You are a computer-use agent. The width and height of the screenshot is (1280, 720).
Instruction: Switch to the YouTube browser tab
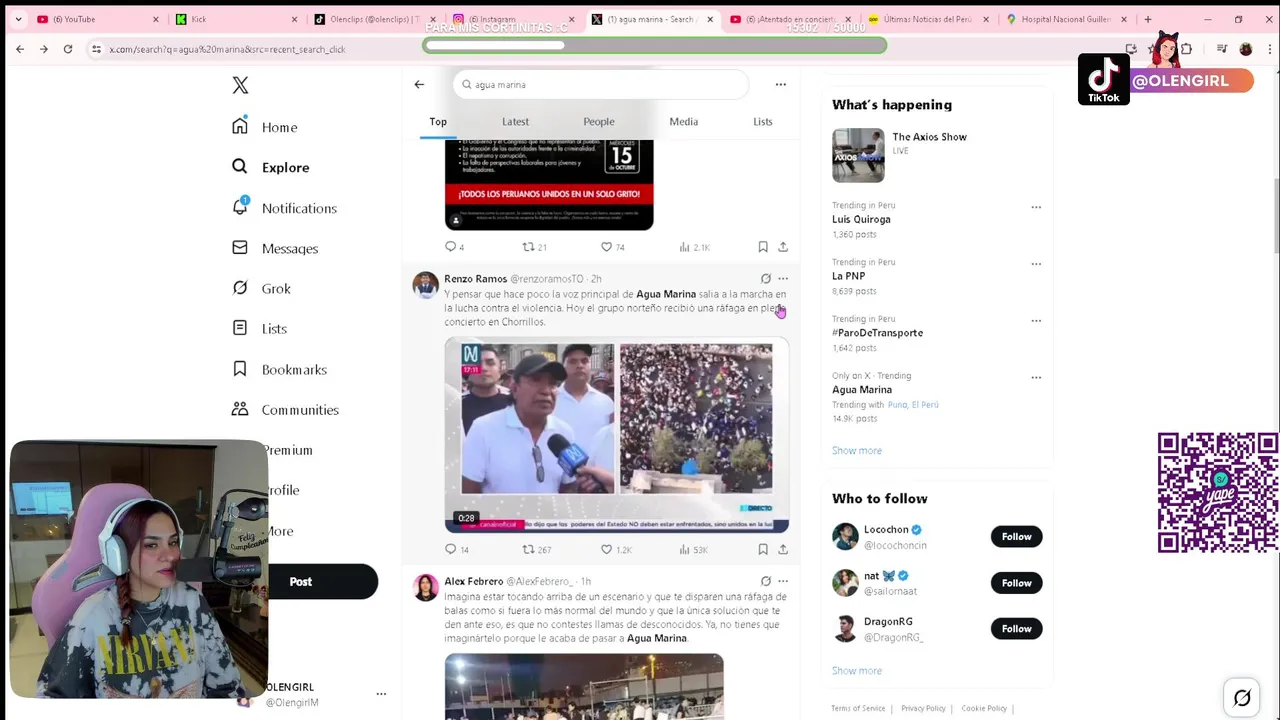coord(96,19)
